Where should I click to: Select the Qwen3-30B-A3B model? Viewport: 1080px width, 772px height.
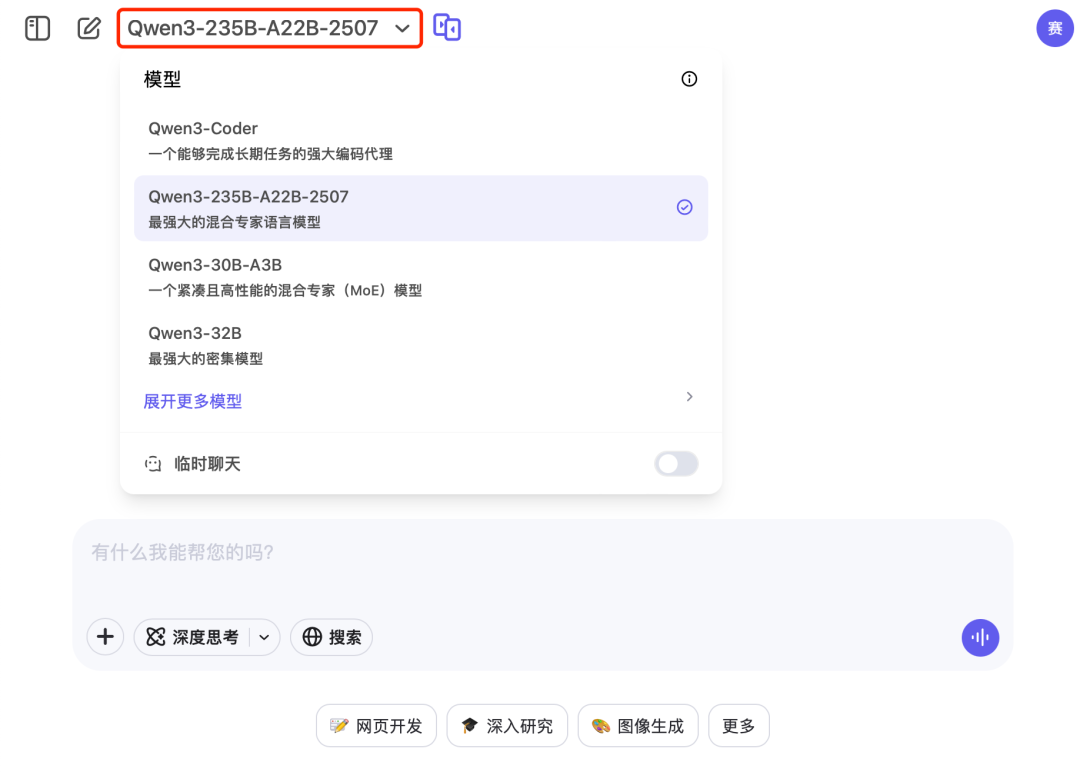[x=421, y=277]
